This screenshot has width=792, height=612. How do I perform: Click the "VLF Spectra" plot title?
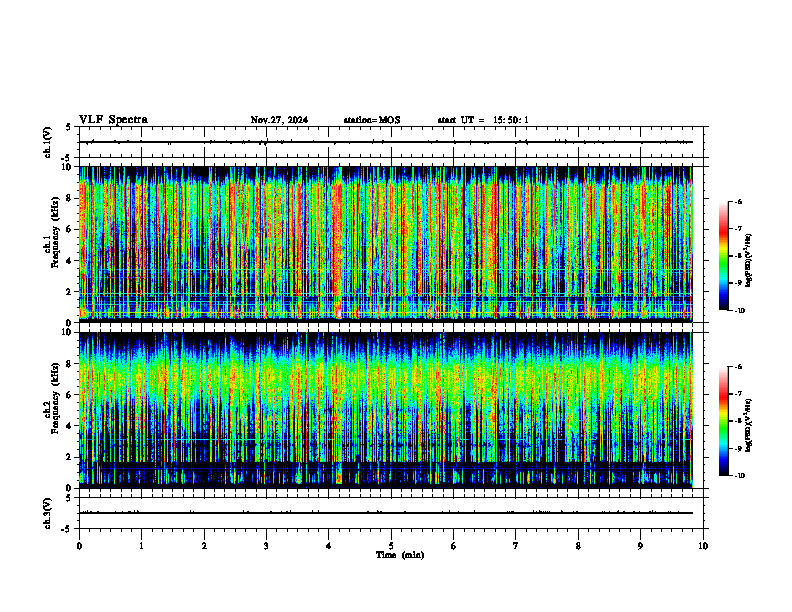[113, 120]
